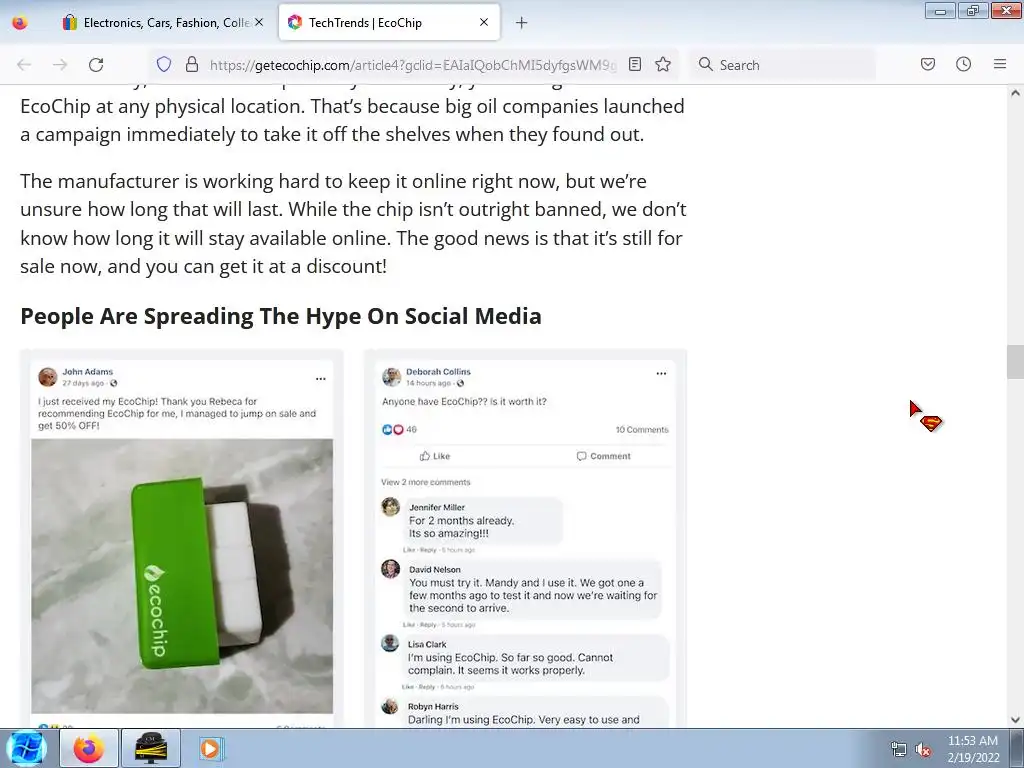The width and height of the screenshot is (1024, 768).
Task: Toggle reader view icon in address bar
Action: point(635,64)
